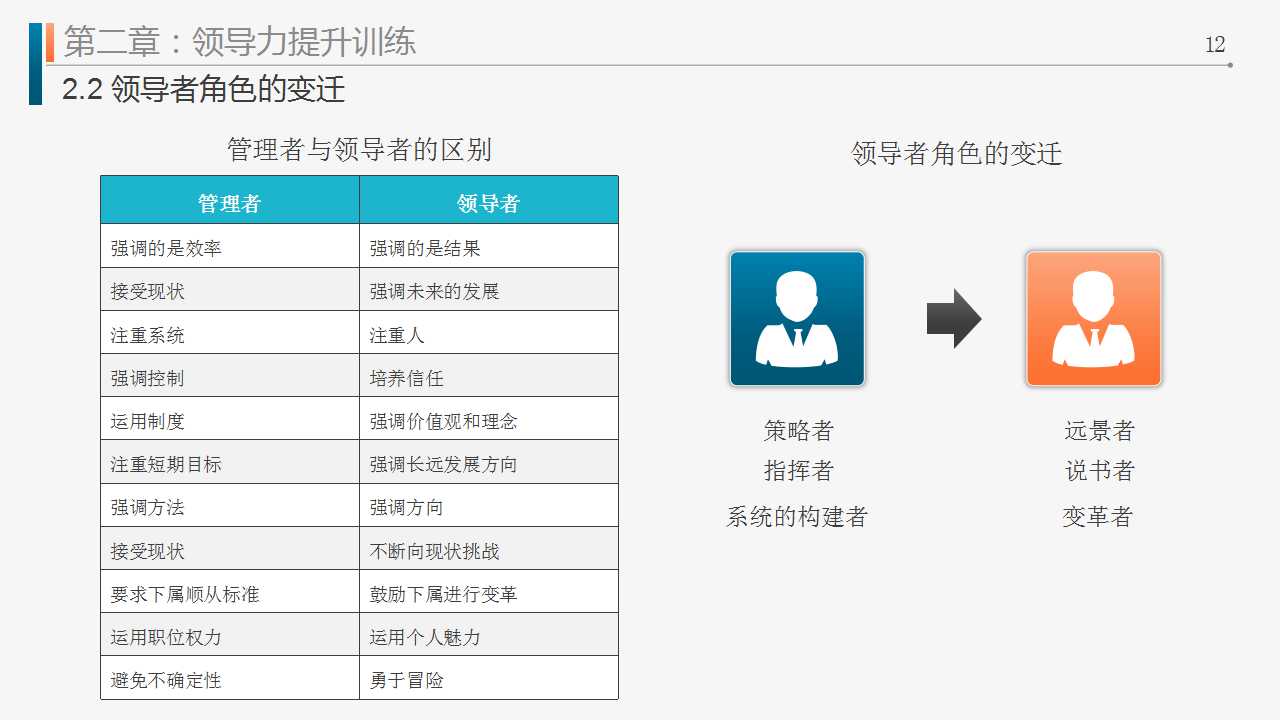Select the cell 注重人

pos(489,332)
